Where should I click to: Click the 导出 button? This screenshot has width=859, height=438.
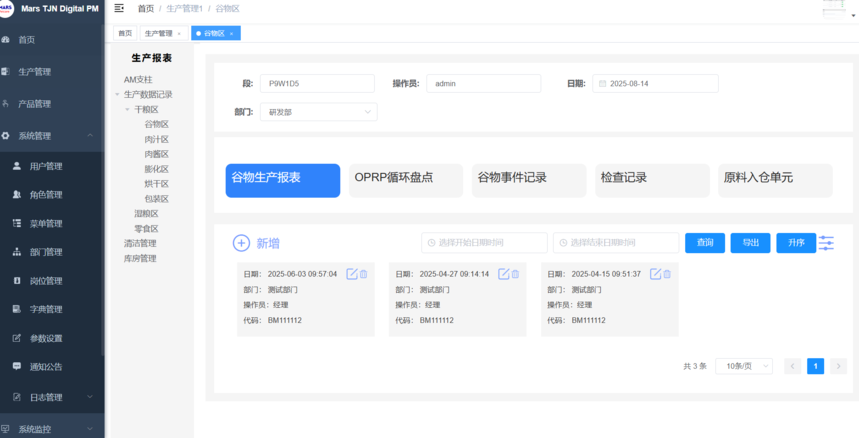751,243
